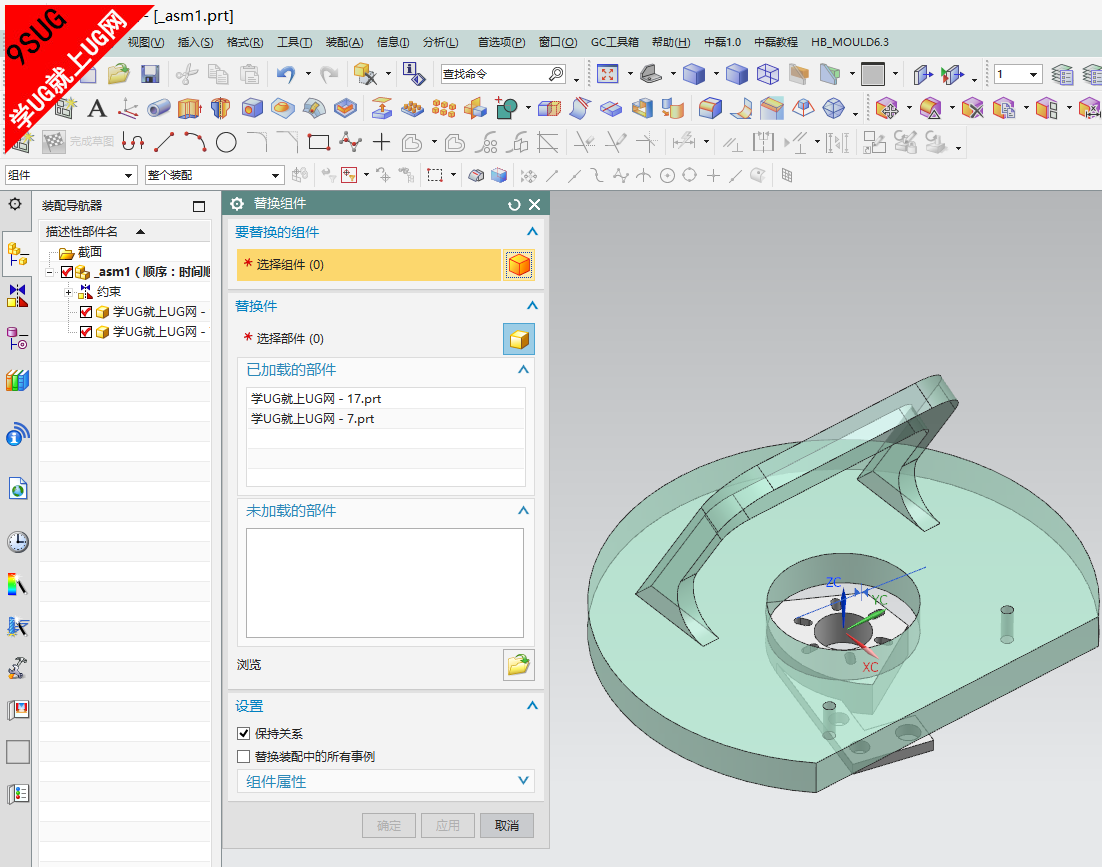Open the 装配(A) menu
This screenshot has height=867, width=1102.
(344, 42)
